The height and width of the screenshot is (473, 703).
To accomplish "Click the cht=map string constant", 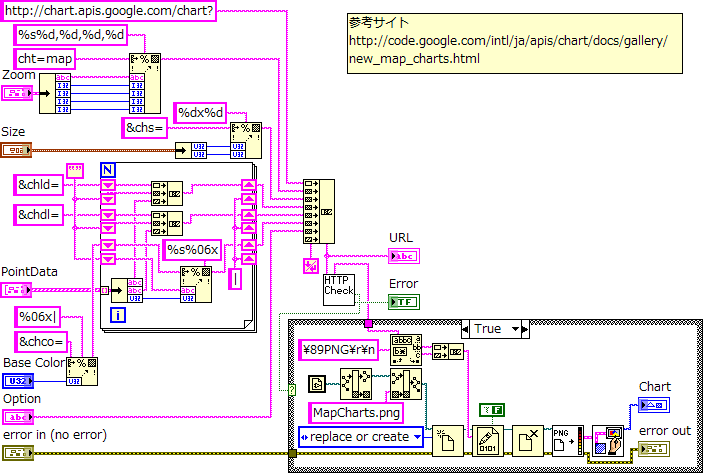I will pyautogui.click(x=46, y=59).
